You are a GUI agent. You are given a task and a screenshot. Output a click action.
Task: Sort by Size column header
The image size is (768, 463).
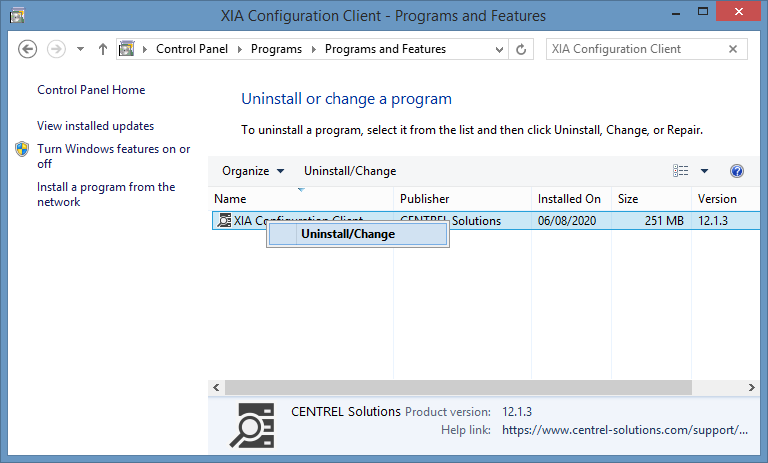651,199
